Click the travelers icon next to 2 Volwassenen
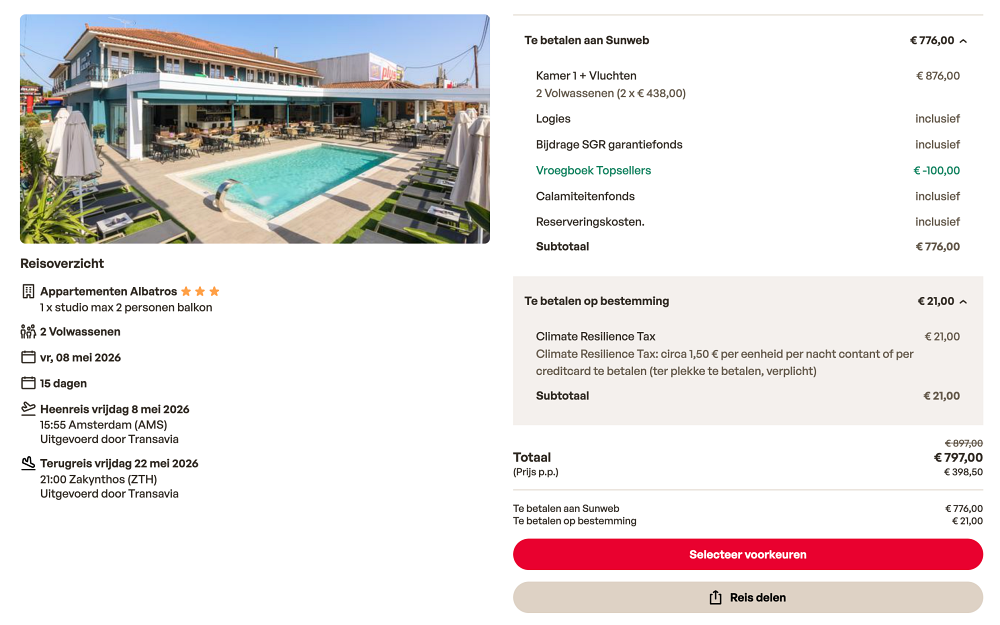Image resolution: width=1000 pixels, height=625 pixels. click(x=28, y=332)
